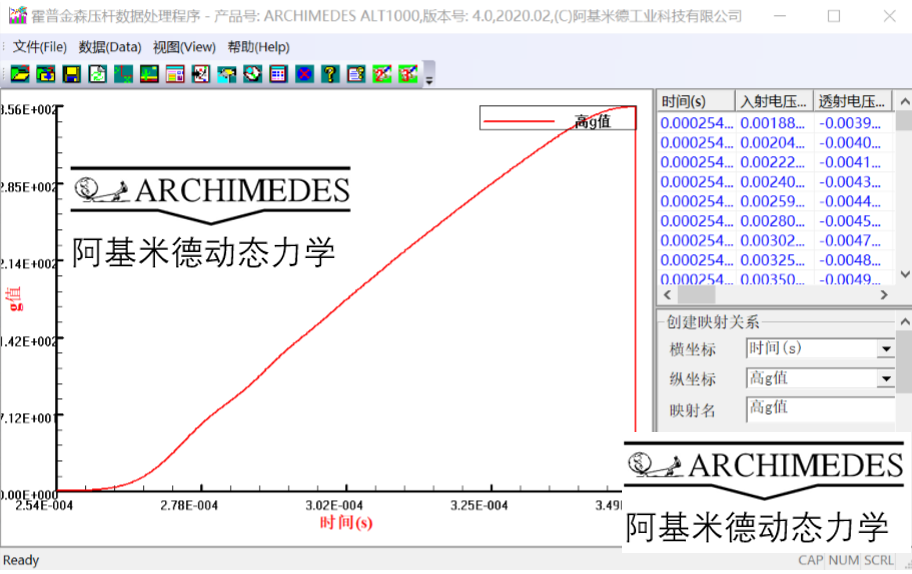Open the 视图(View) menu
This screenshot has height=574, width=912.
click(x=184, y=47)
